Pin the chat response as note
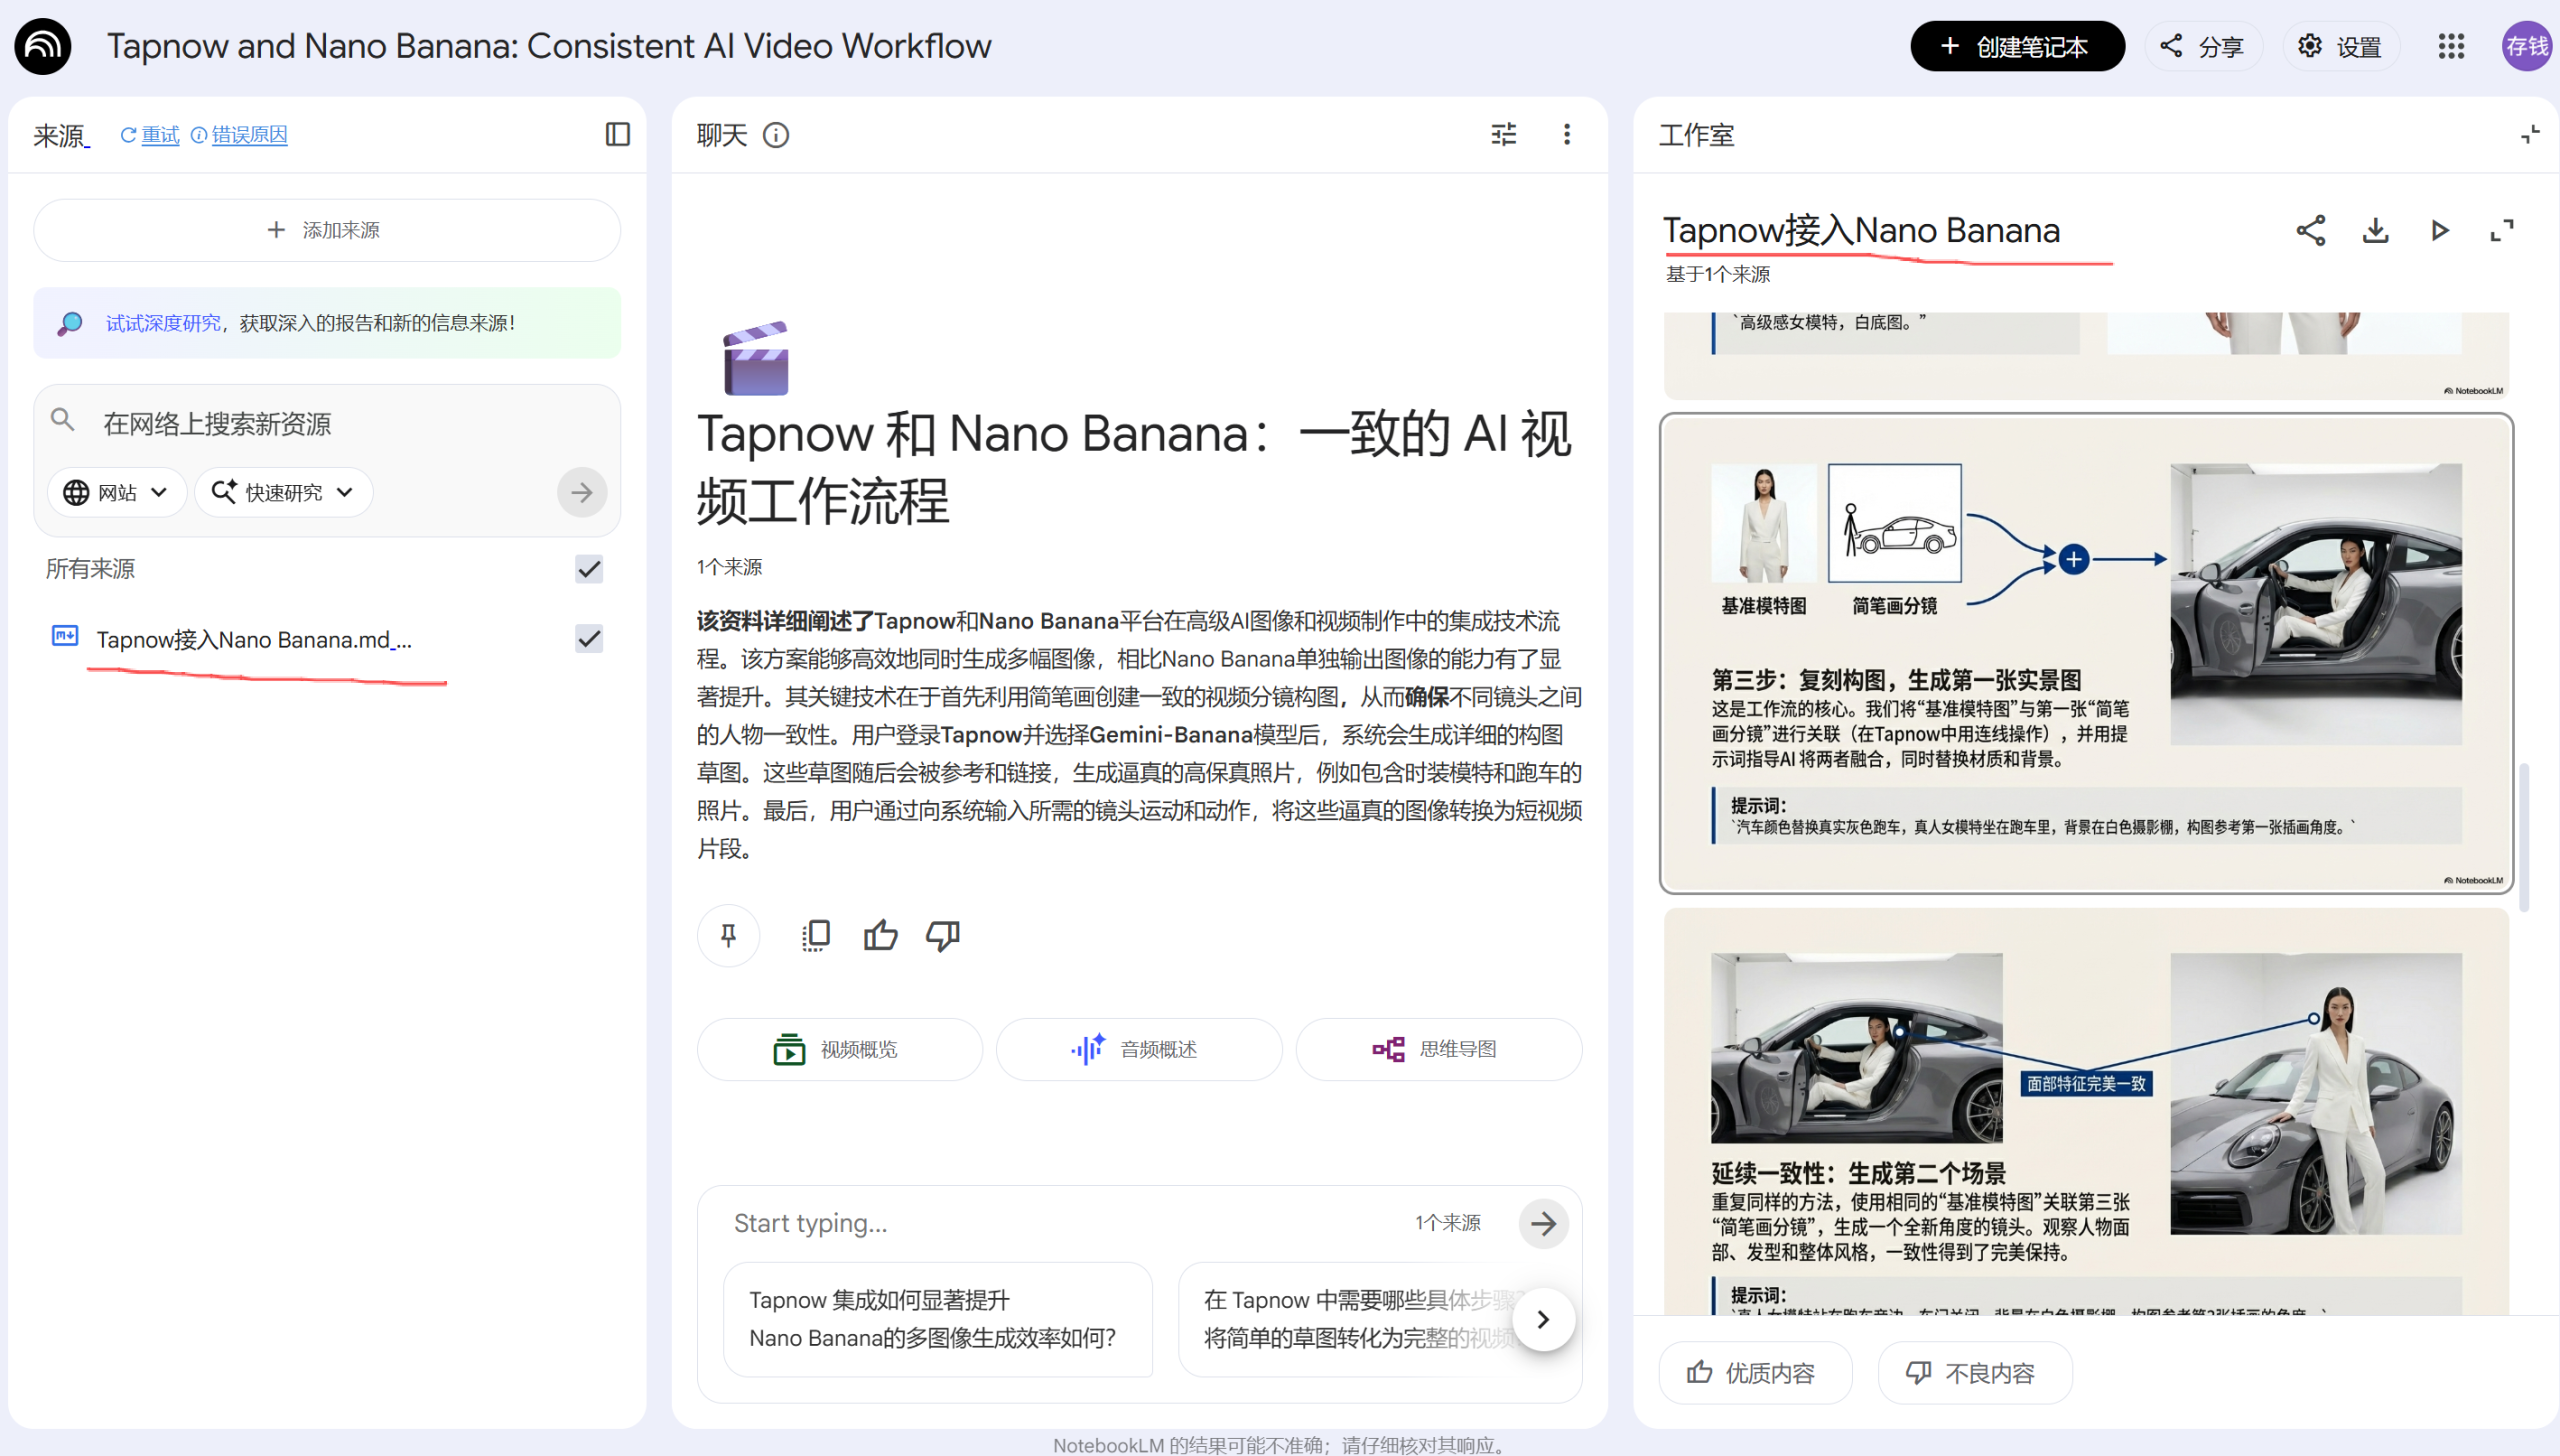 (728, 935)
